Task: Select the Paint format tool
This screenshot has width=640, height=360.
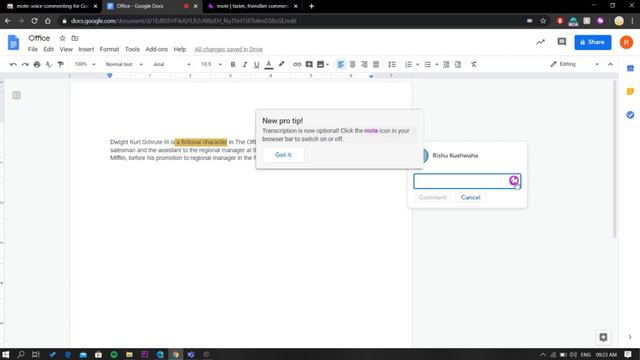Action: coord(60,64)
